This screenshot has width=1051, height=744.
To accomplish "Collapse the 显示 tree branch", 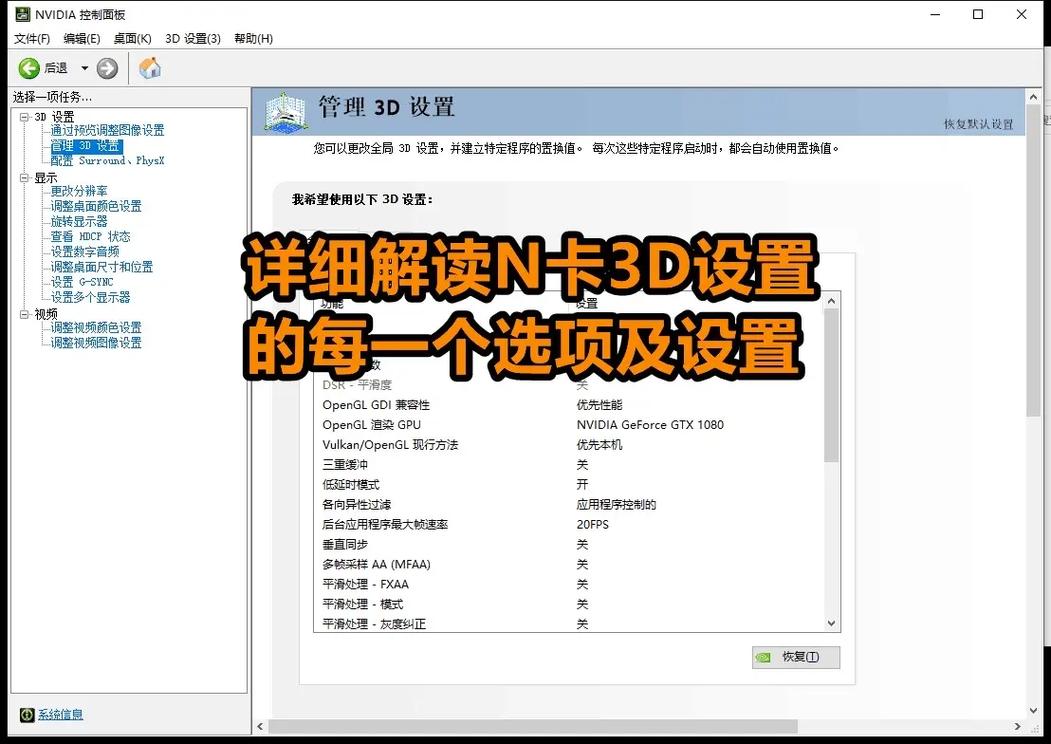I will coord(22,176).
